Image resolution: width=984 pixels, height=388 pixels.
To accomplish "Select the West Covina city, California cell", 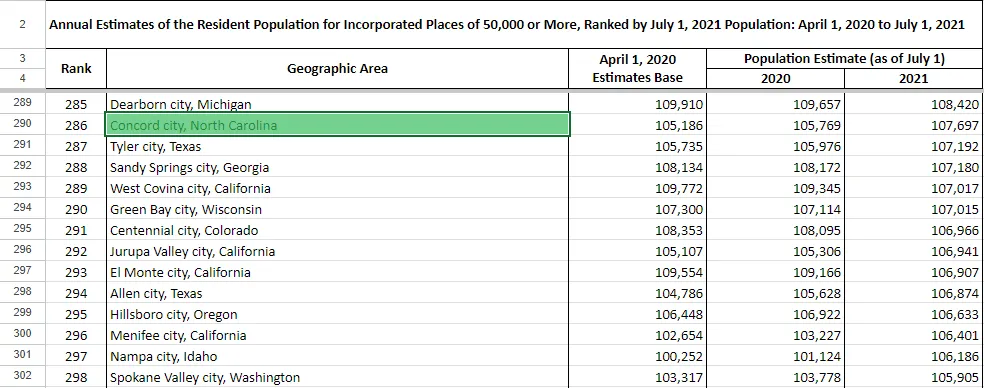I will 338,188.
